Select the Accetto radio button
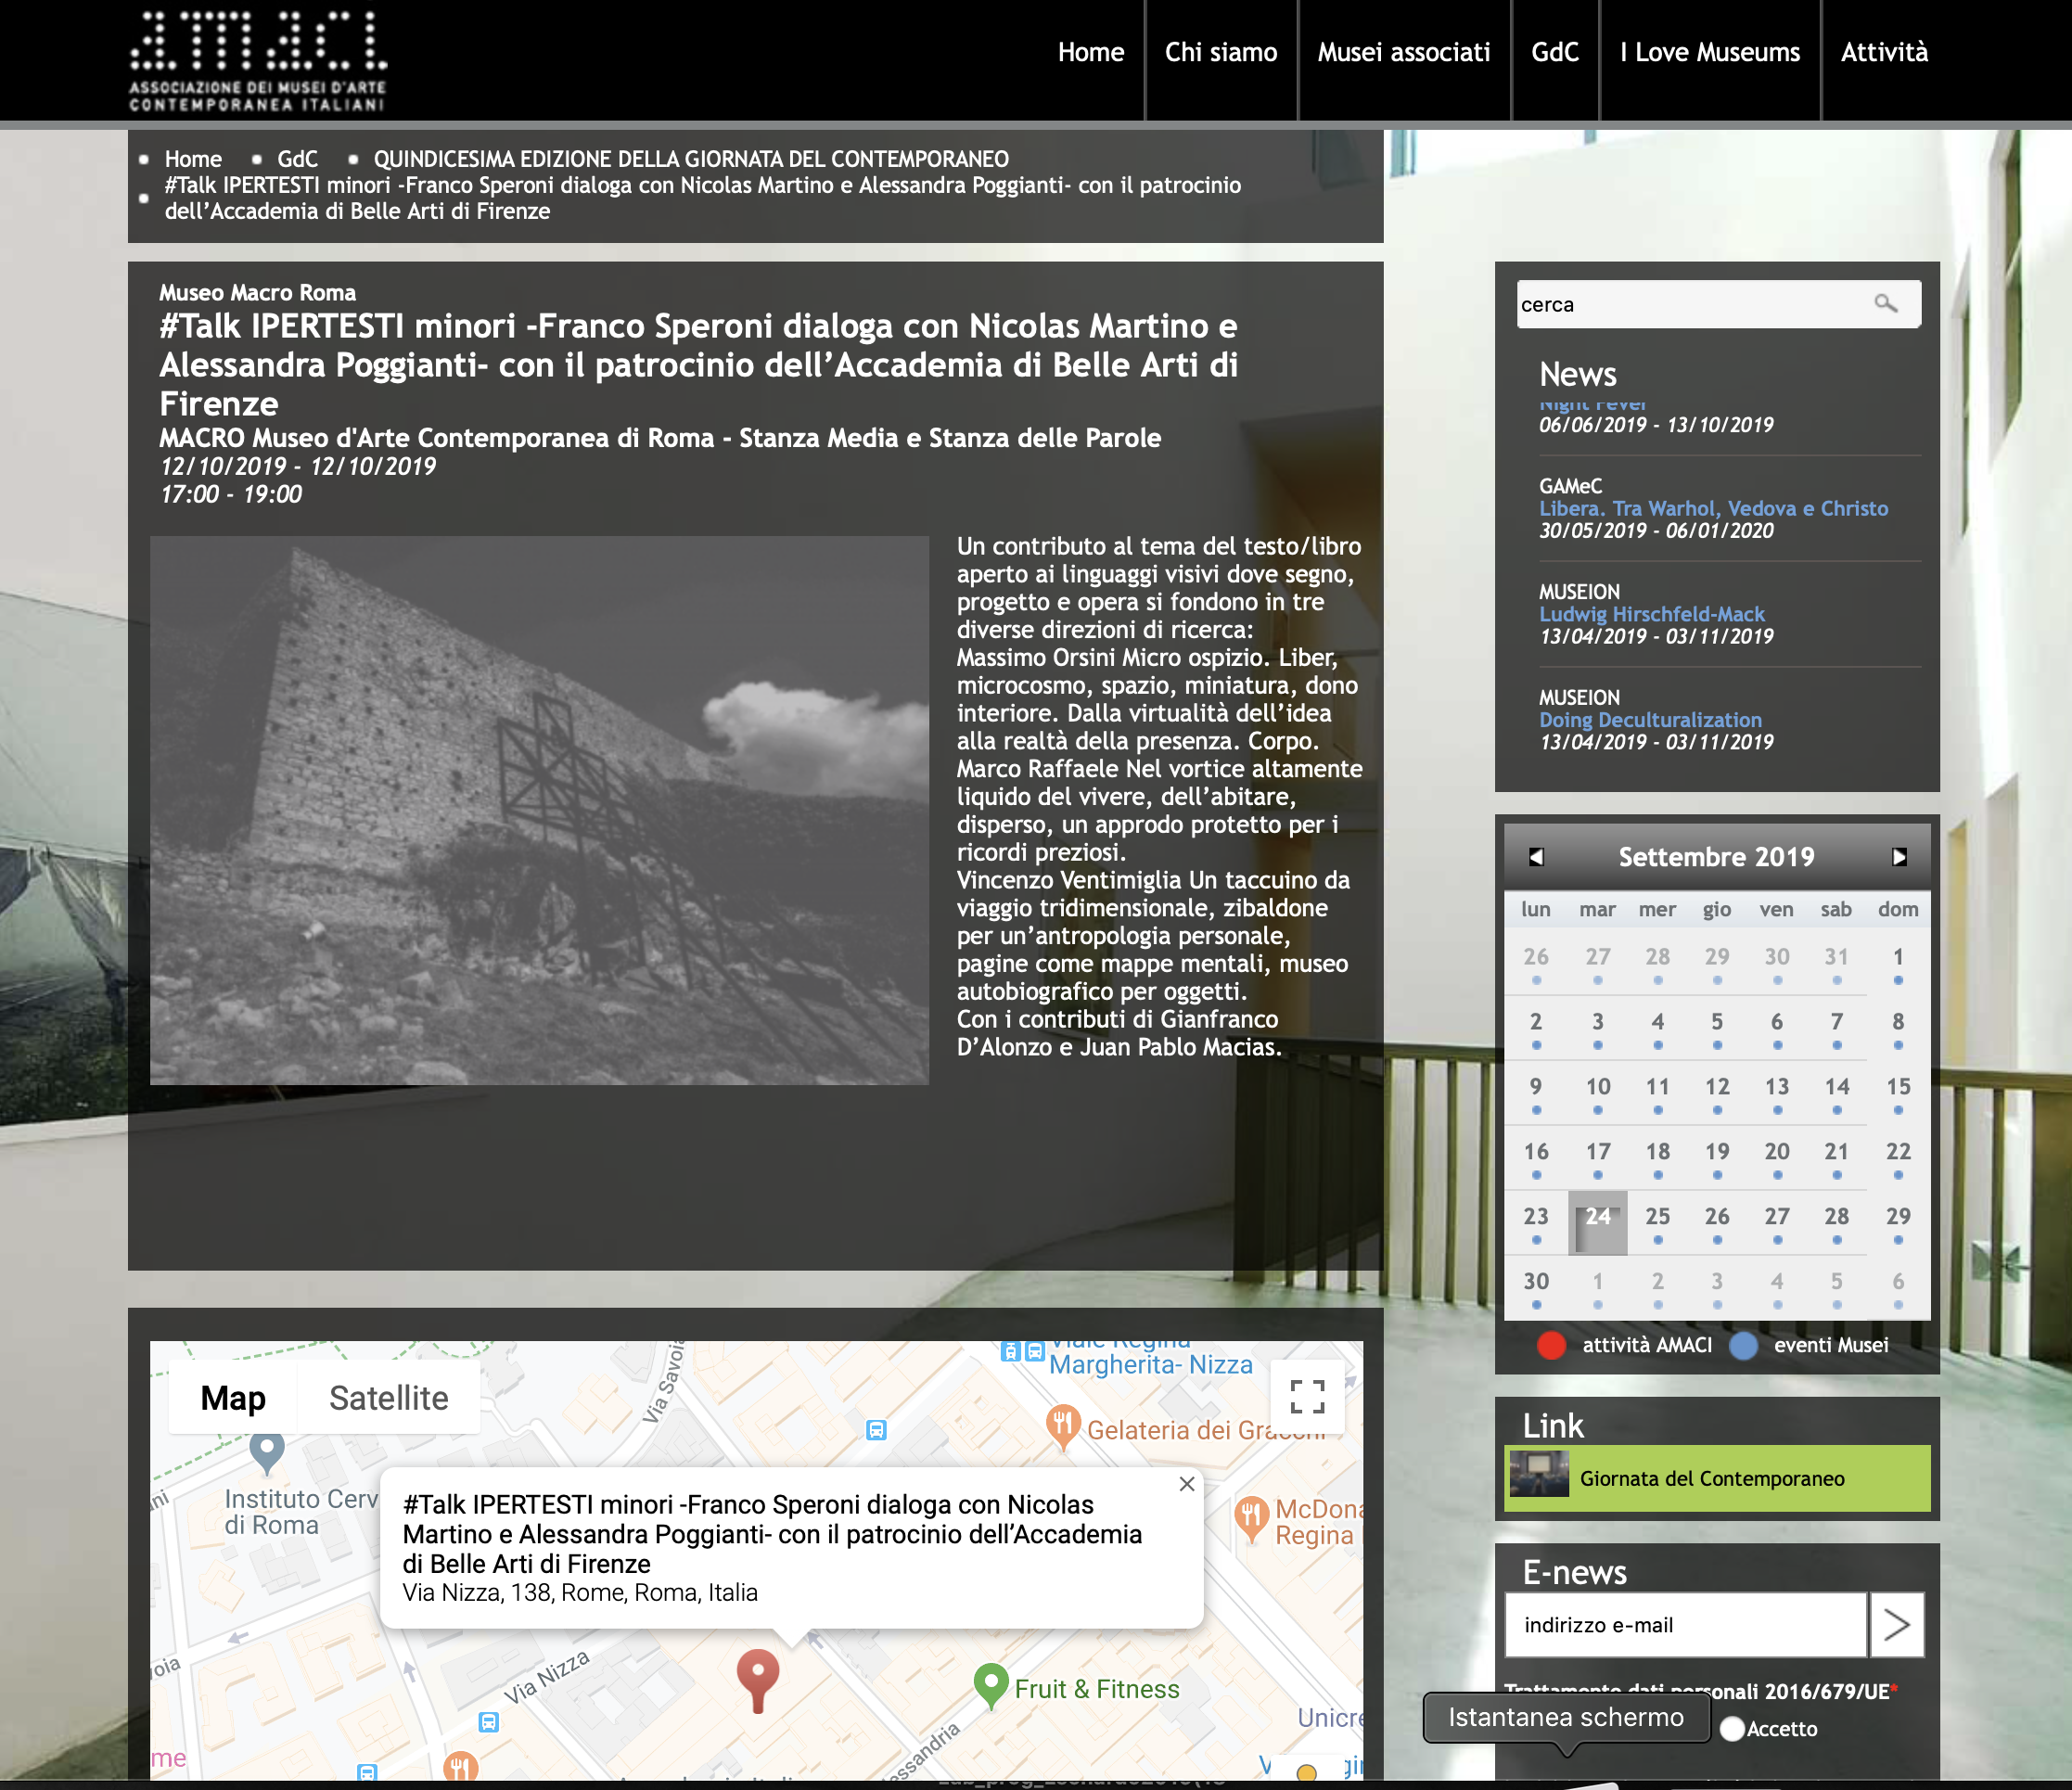The image size is (2072, 1790). [x=1732, y=1729]
